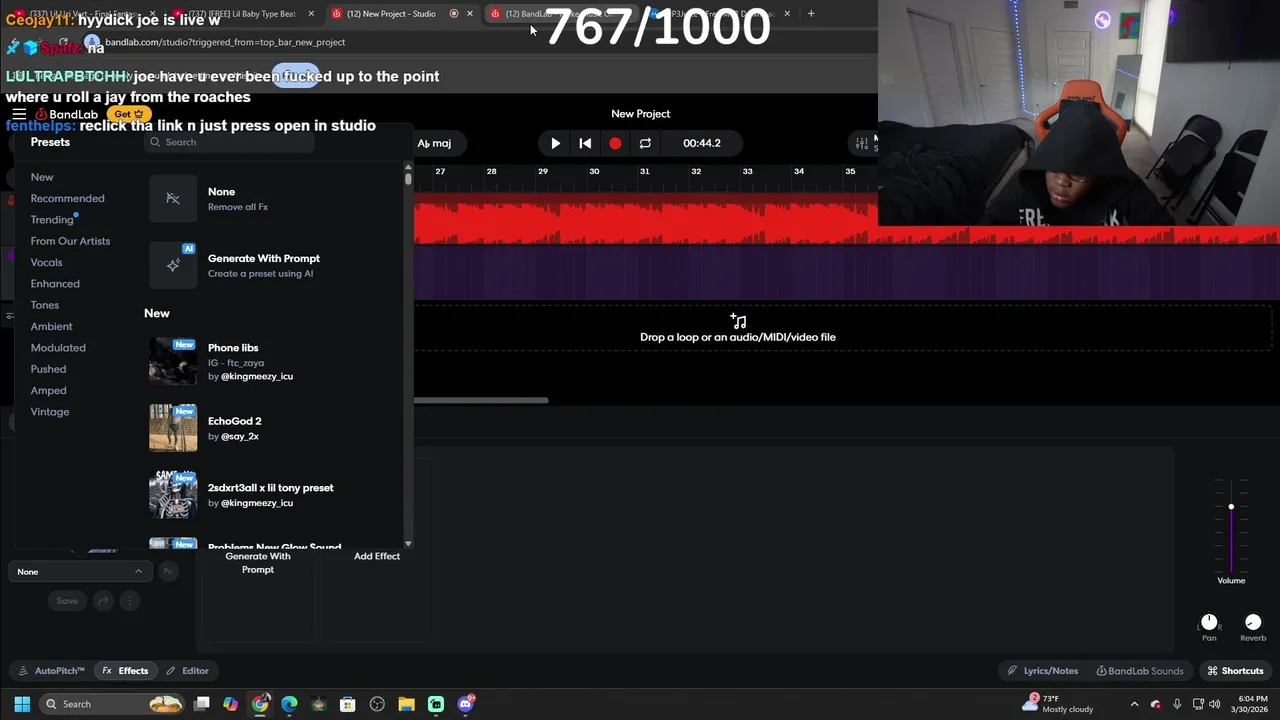Select the Phone libs preset thumbnail
This screenshot has width=1280, height=720.
click(173, 361)
